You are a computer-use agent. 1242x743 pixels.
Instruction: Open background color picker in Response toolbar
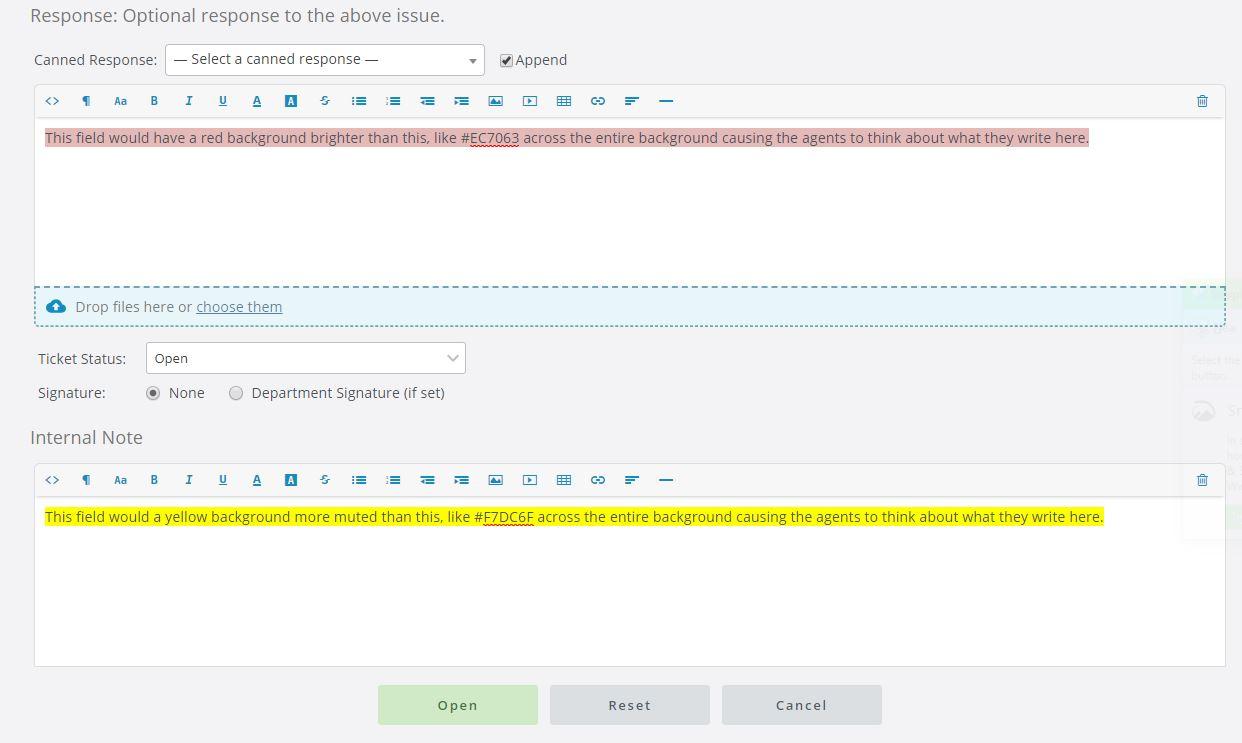291,101
